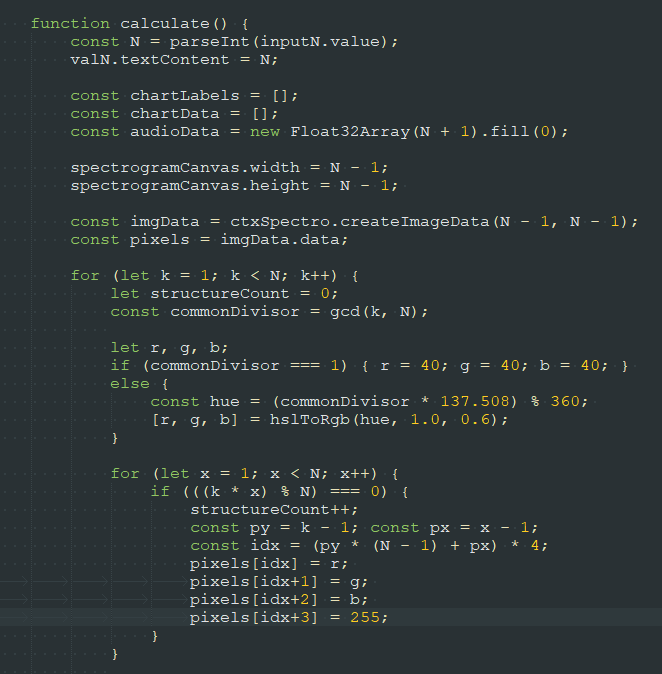
Task: Click the structureCount = 0 declaration
Action: click(x=224, y=293)
